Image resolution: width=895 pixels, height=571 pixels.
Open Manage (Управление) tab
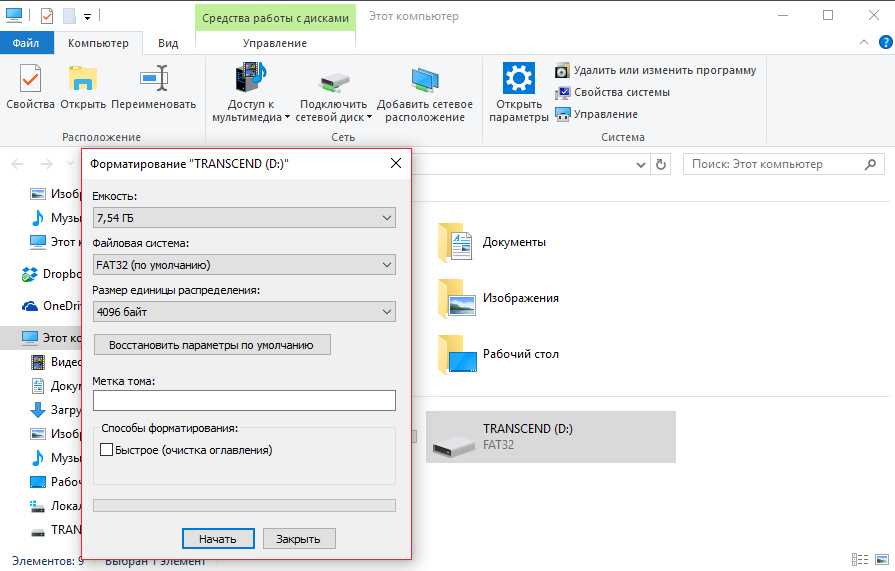(275, 43)
